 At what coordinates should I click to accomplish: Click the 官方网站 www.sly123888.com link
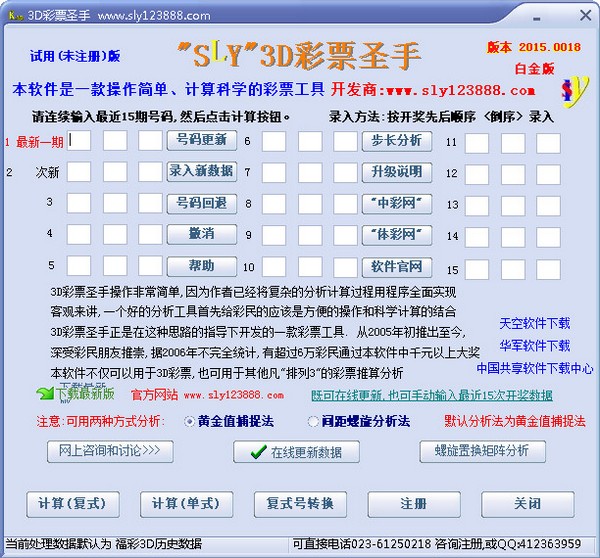tap(207, 395)
